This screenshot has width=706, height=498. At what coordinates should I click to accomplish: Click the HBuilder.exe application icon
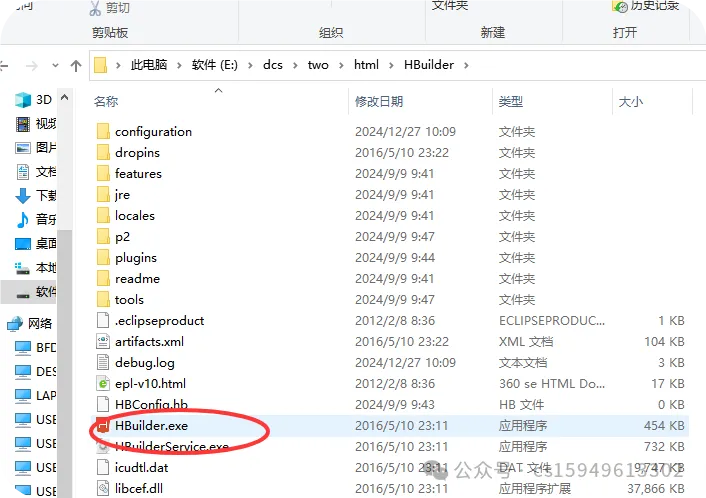pos(103,426)
